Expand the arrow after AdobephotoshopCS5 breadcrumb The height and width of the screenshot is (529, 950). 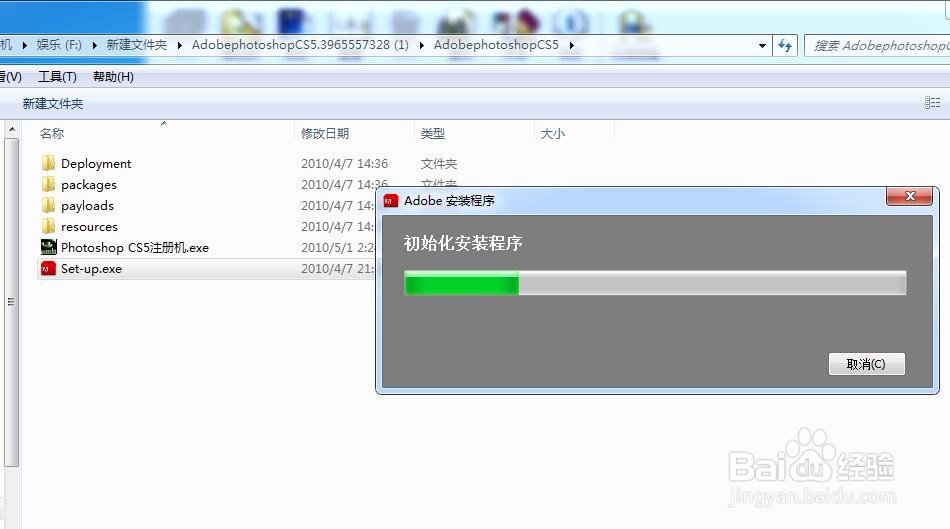coord(571,45)
